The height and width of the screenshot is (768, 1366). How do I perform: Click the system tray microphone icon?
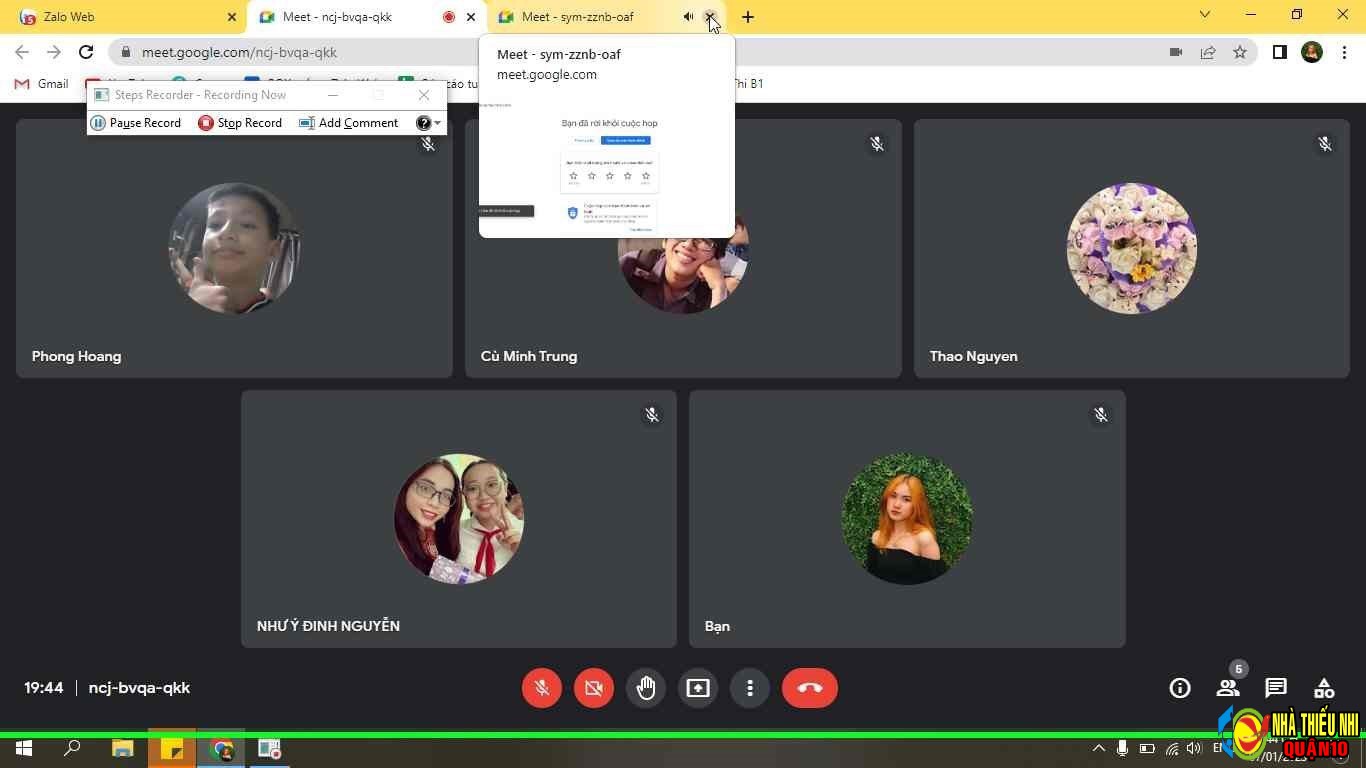tap(1122, 748)
